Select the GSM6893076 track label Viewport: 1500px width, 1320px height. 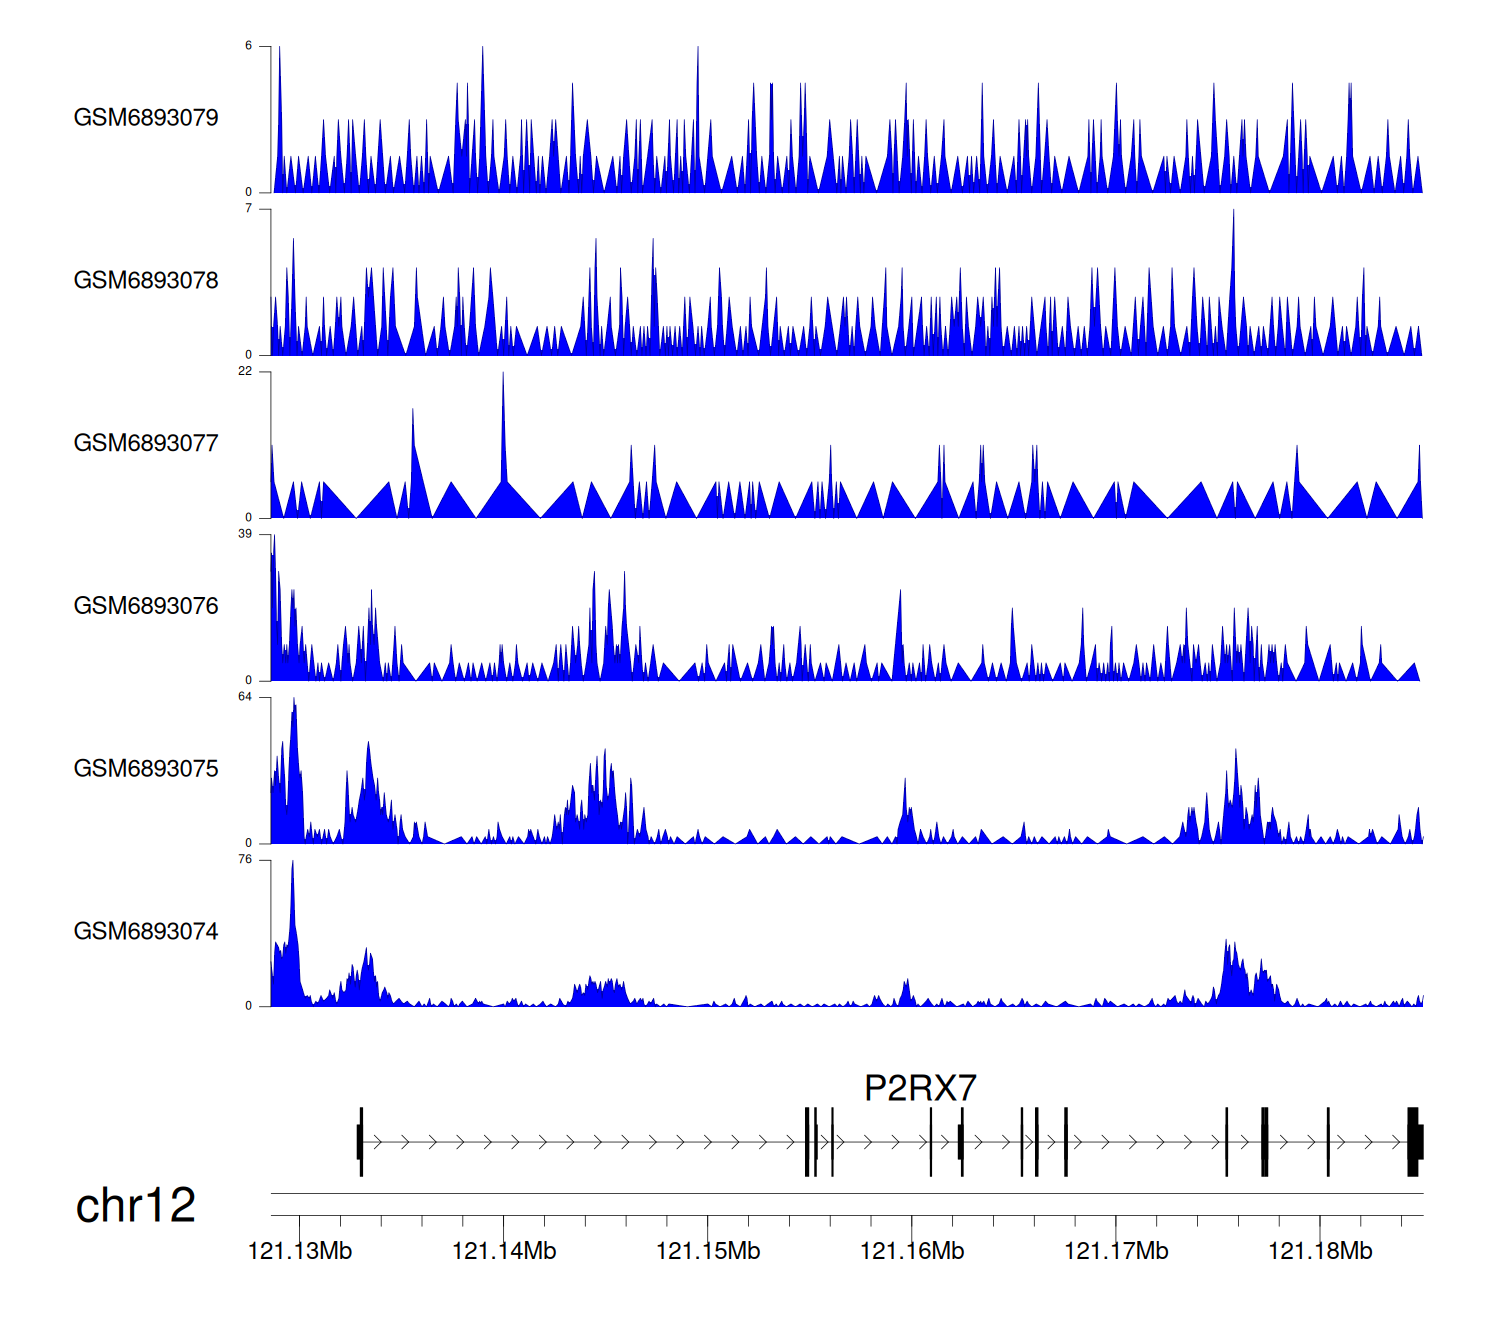point(146,606)
